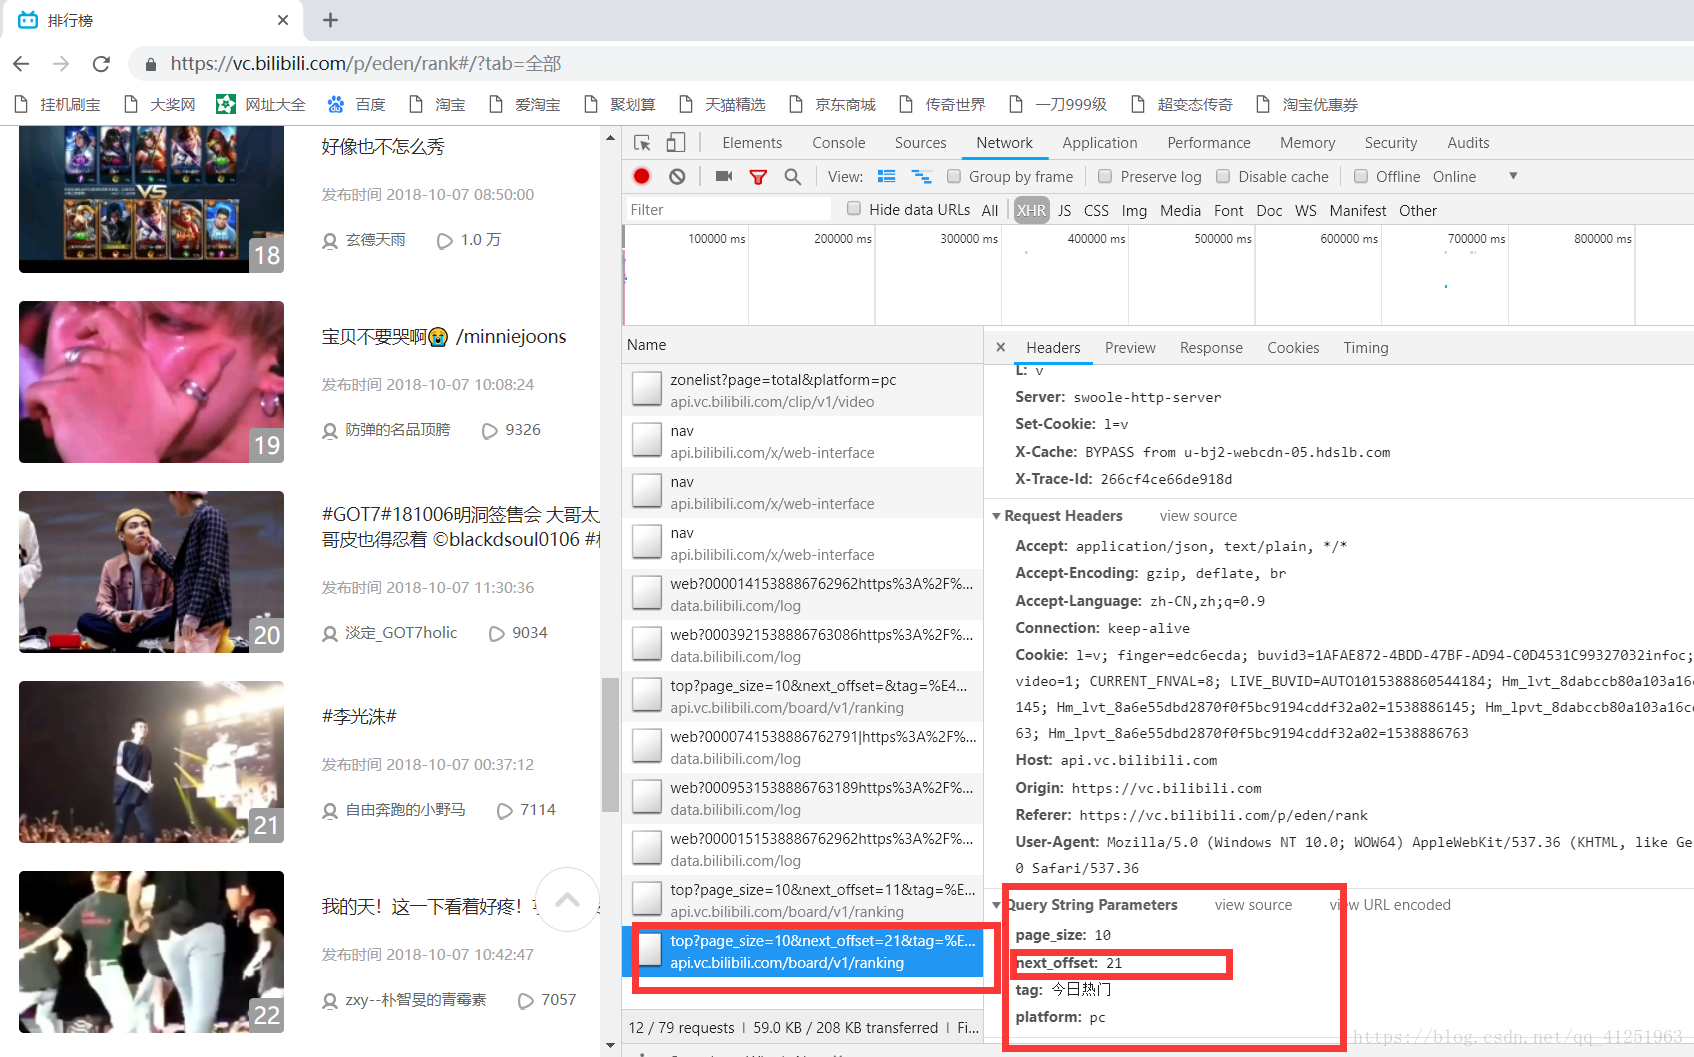1694x1057 pixels.
Task: Click the 百度 bookmark paw icon
Action: click(x=336, y=104)
